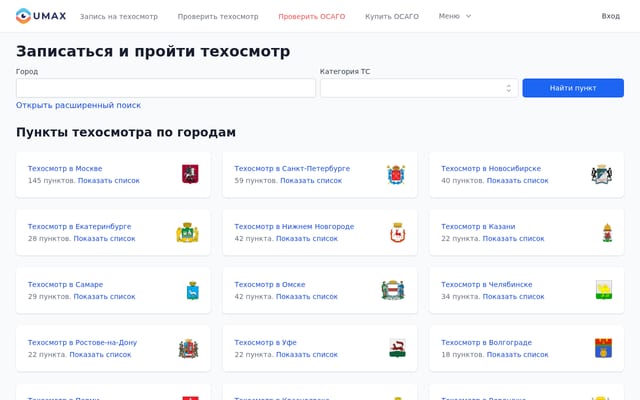Show list of 29 points in Samara
The image size is (640, 400).
(104, 296)
